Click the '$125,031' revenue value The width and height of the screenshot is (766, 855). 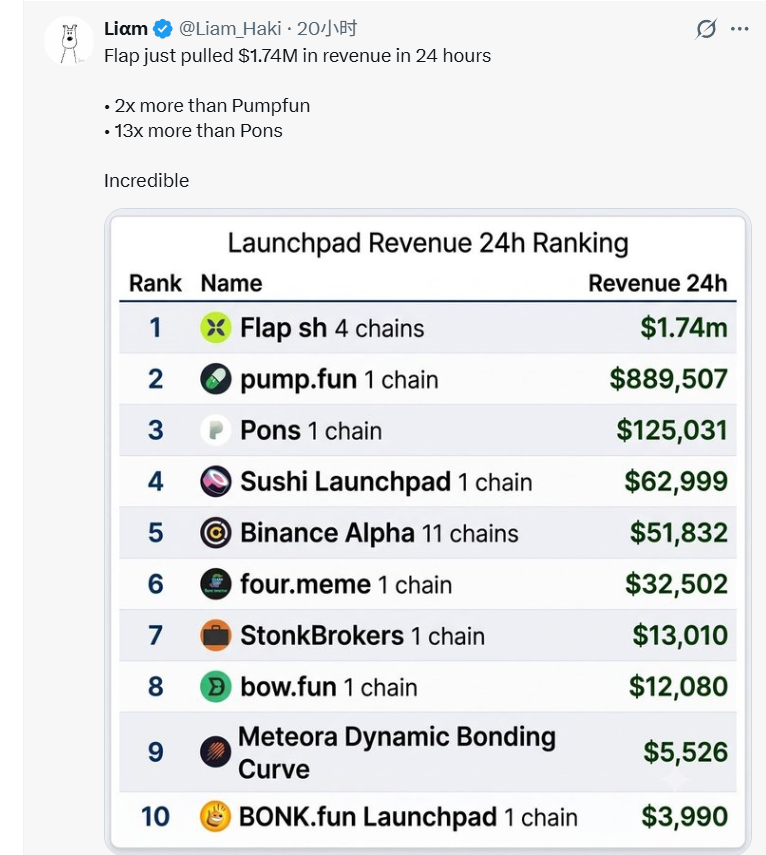pos(672,430)
